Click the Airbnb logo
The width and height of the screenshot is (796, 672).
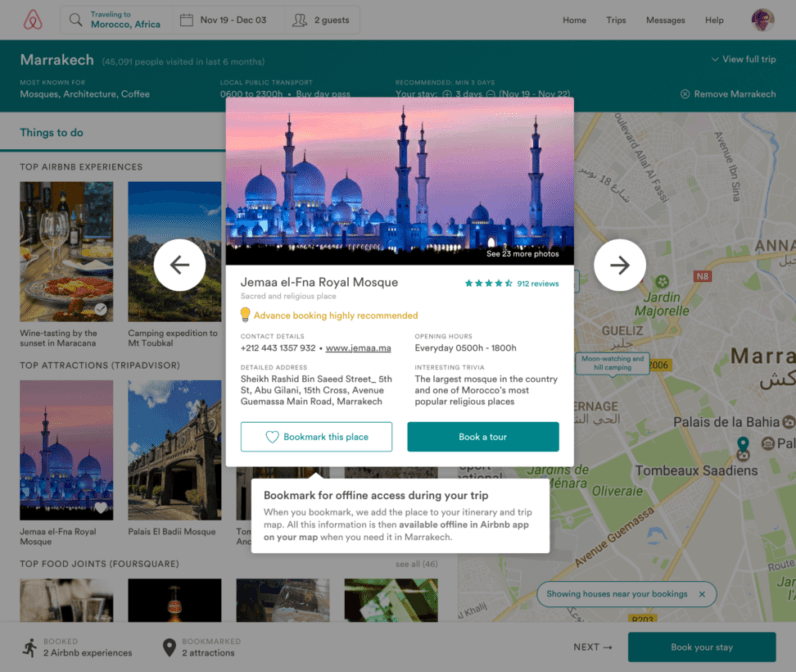pyautogui.click(x=33, y=20)
